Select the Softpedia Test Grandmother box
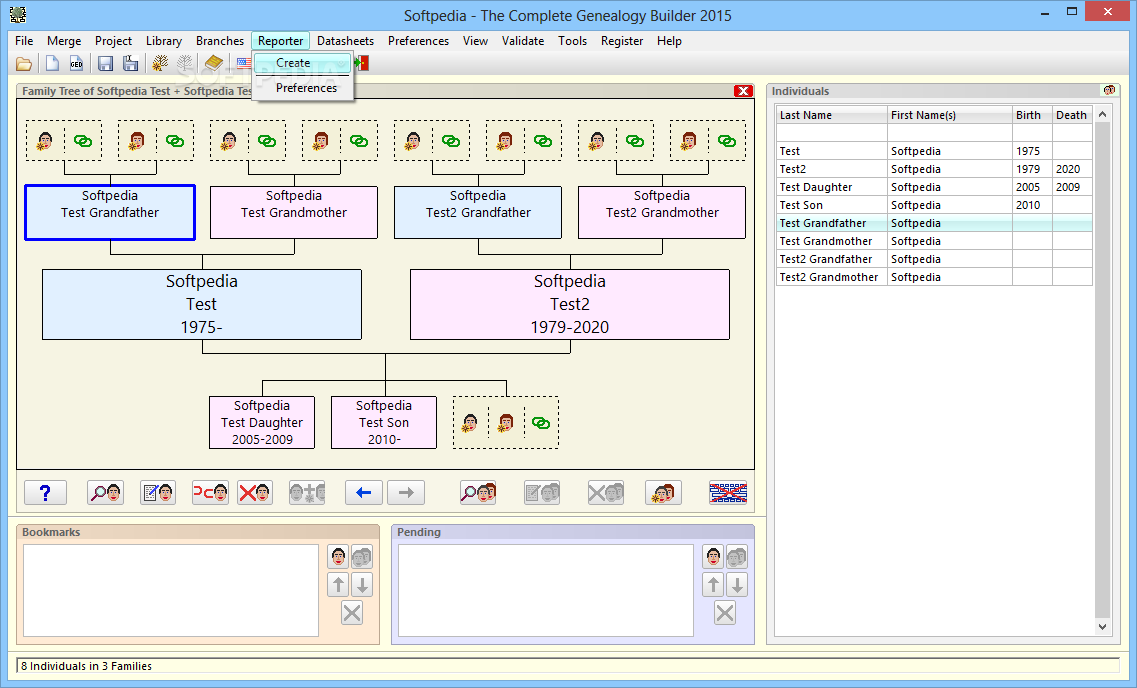1137x688 pixels. pos(294,212)
